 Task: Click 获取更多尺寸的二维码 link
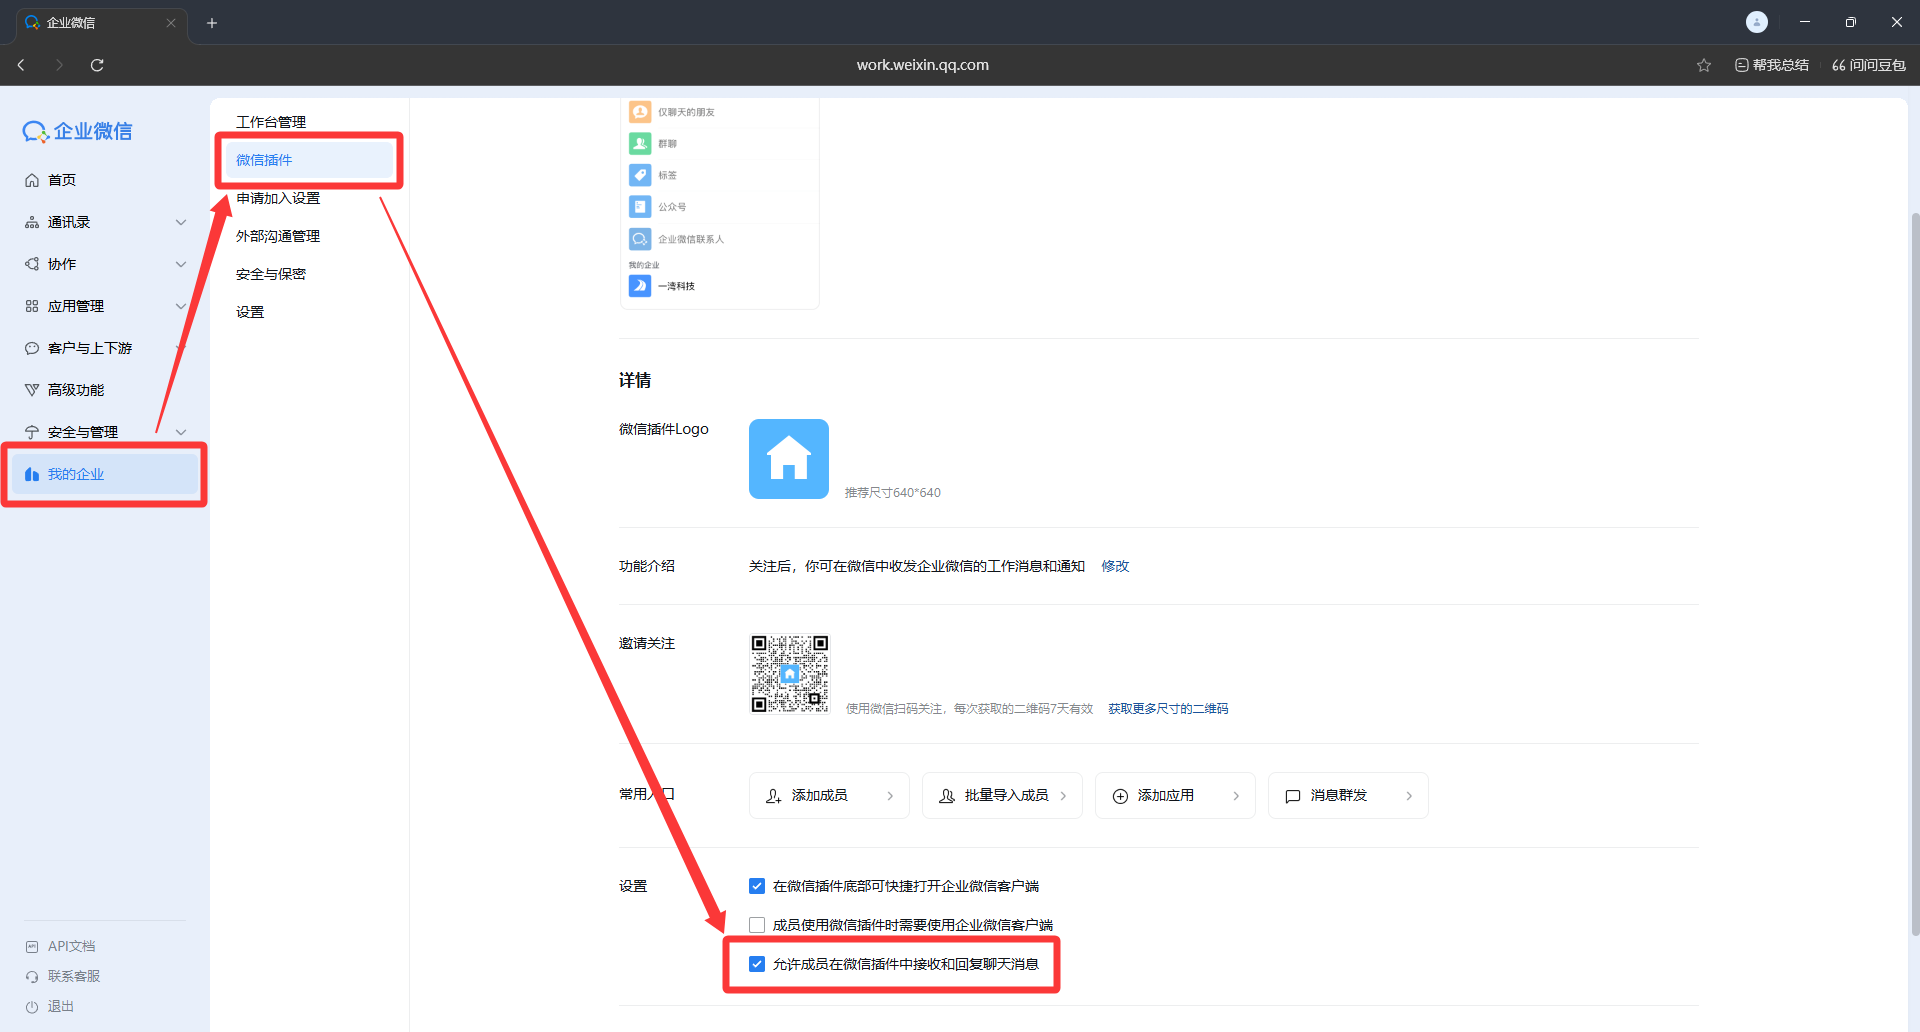(x=1168, y=708)
